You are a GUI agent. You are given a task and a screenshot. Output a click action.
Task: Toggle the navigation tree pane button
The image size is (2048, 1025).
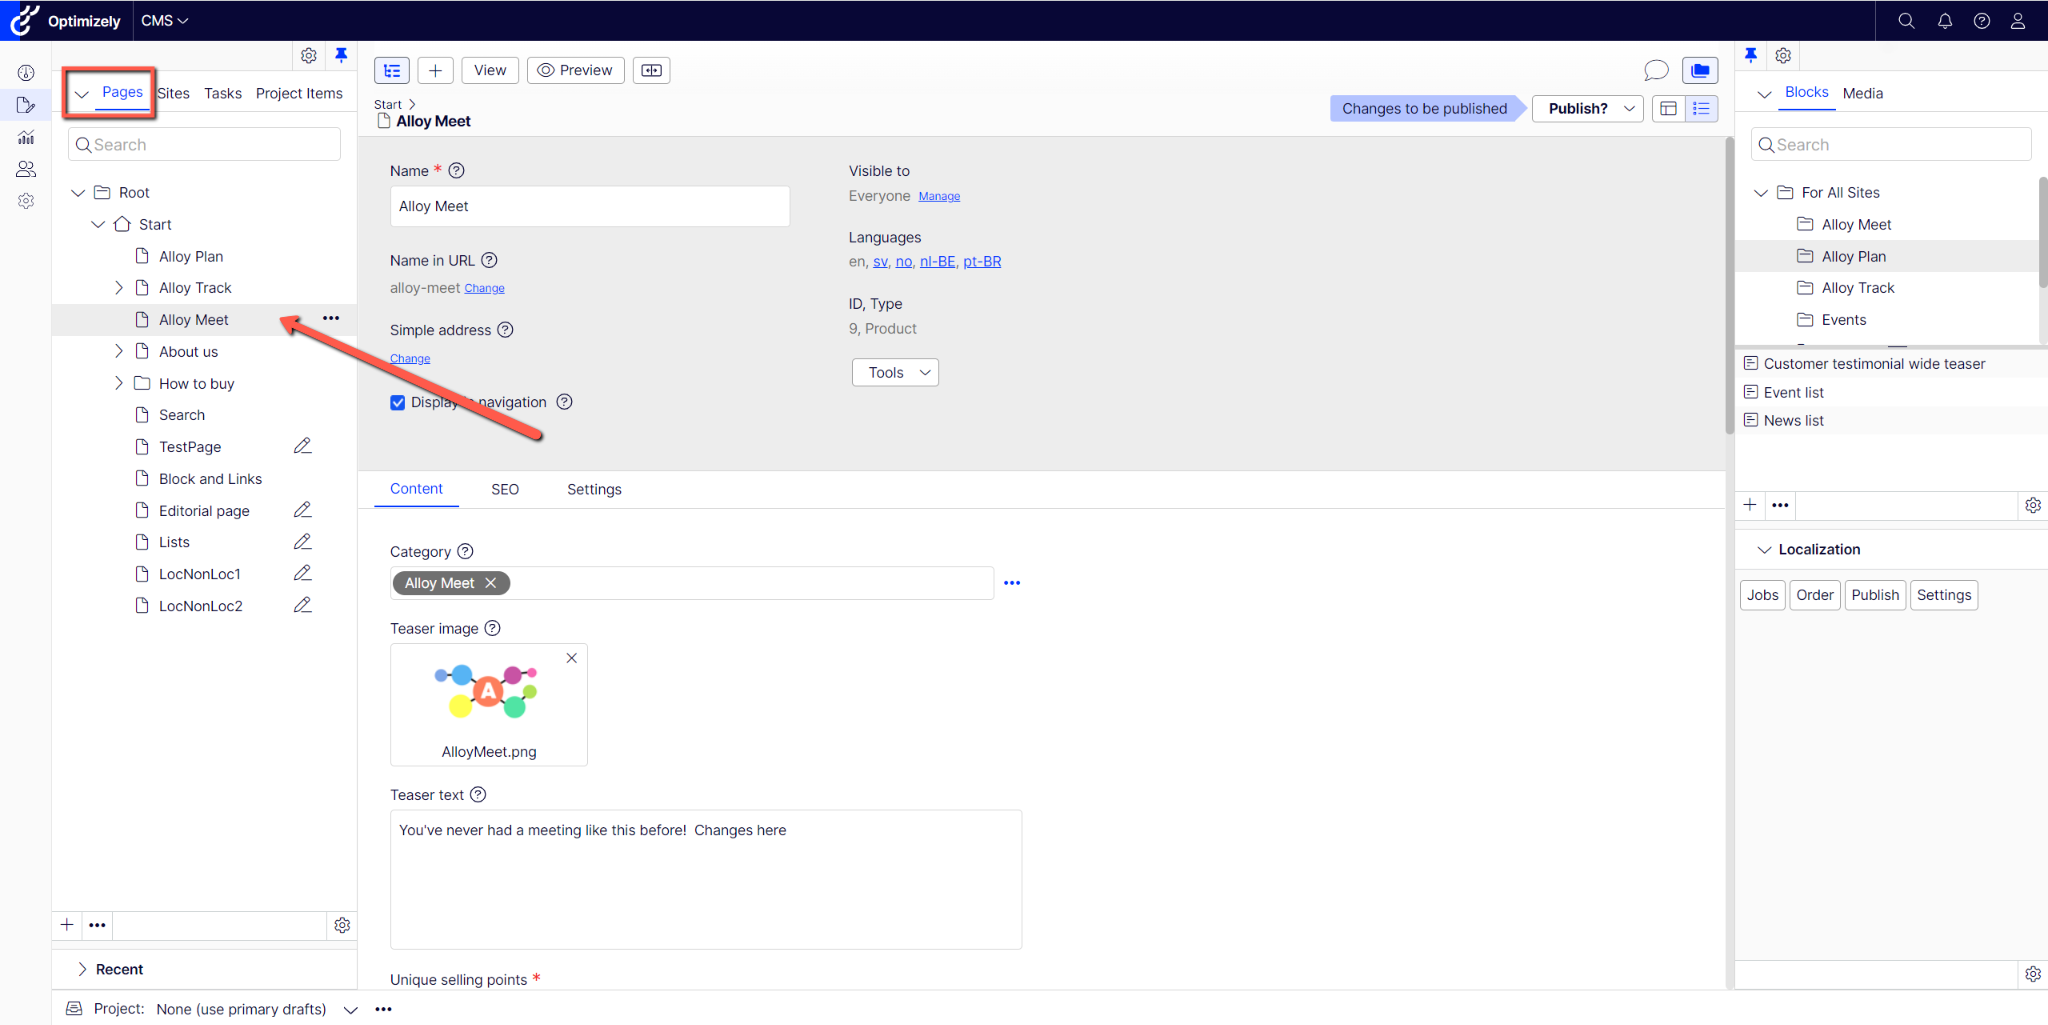(392, 70)
